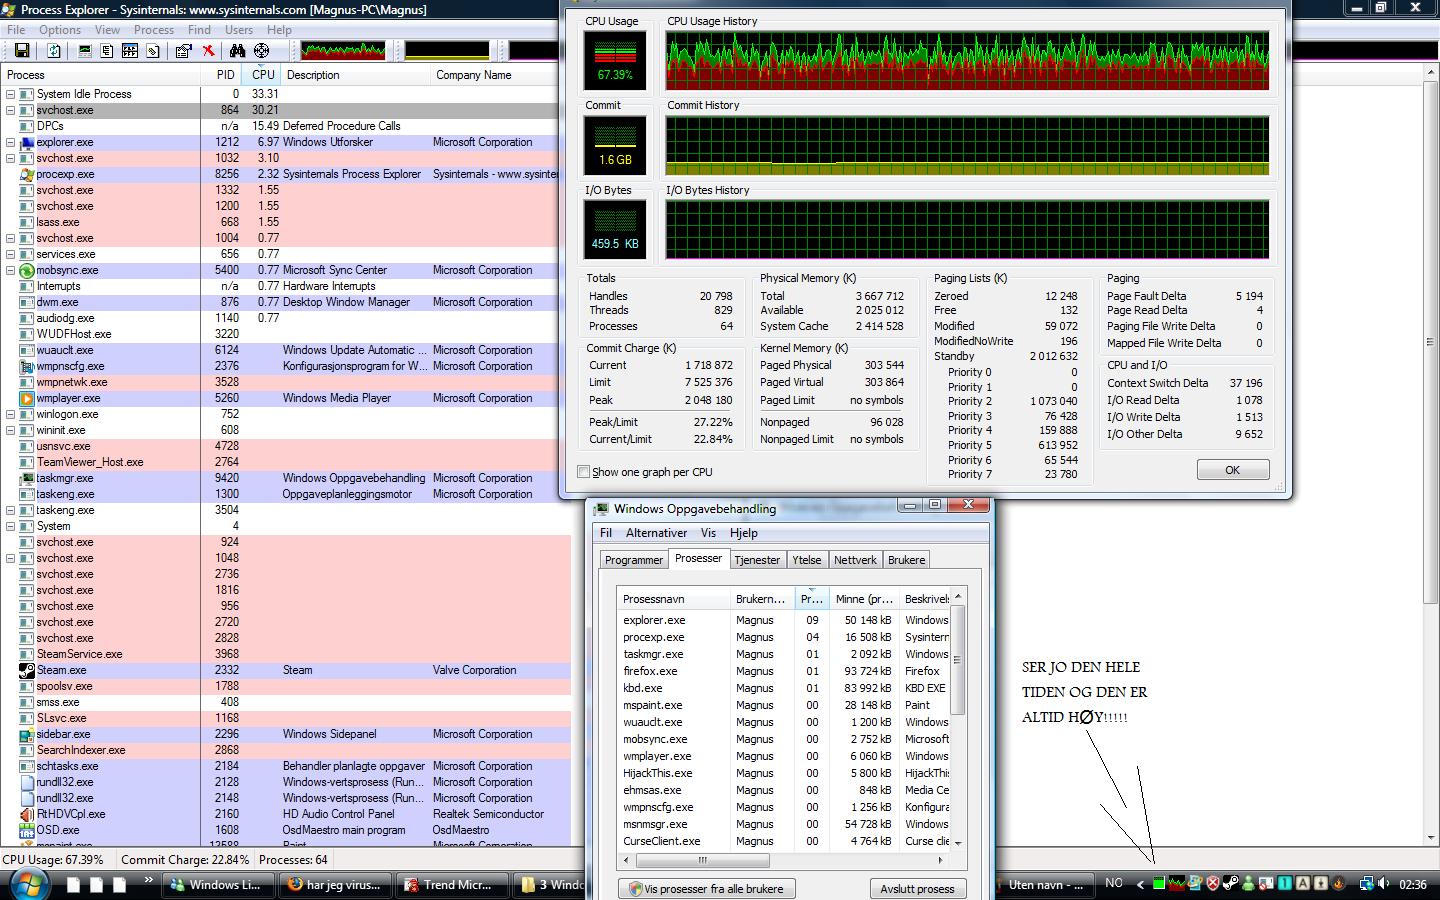This screenshot has width=1440, height=900.
Task: Sort Task Manager by Prosessnavn column
Action: 672,599
